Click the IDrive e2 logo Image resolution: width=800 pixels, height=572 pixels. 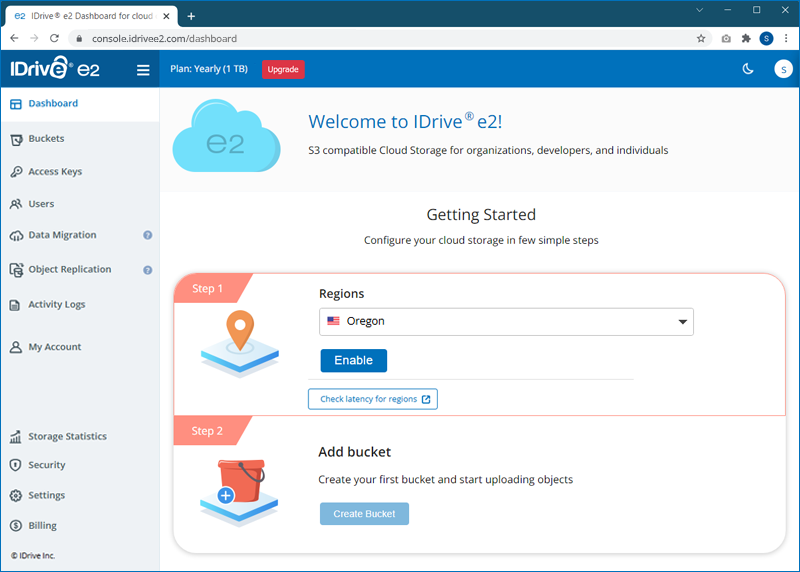pos(56,69)
